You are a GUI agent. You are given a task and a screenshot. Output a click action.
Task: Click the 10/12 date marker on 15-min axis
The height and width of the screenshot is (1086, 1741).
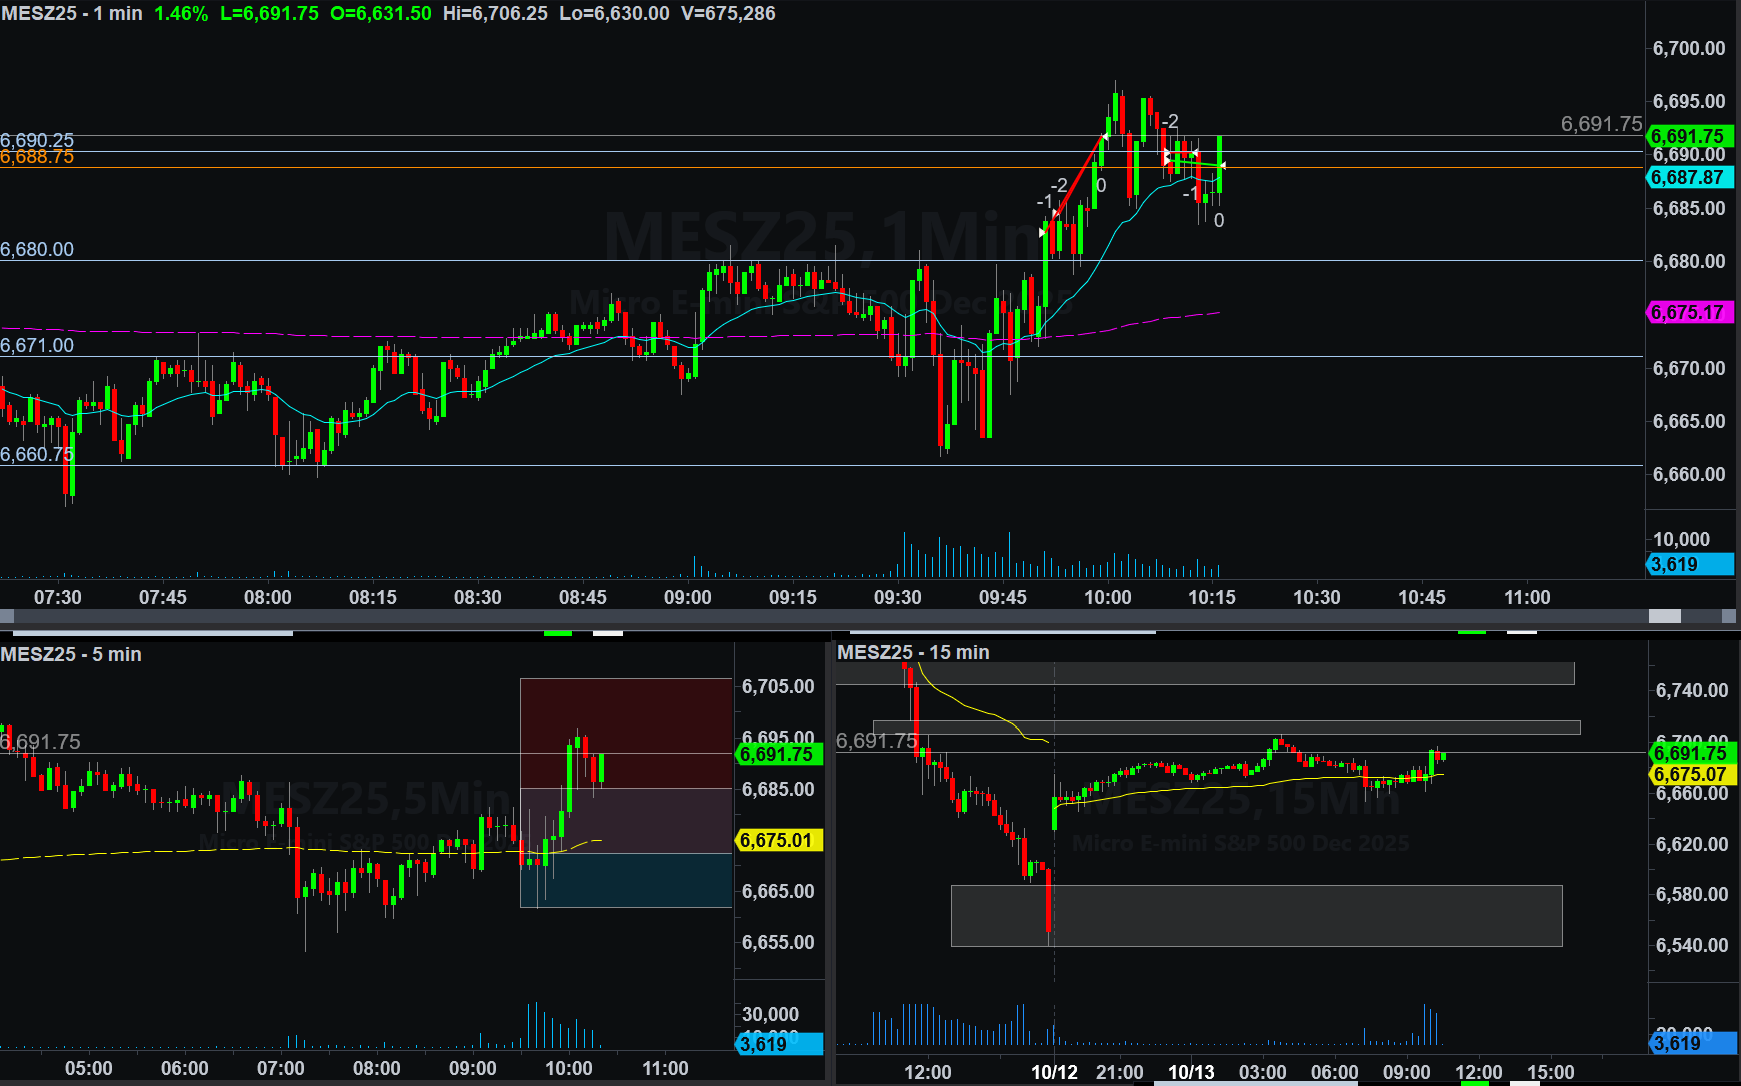point(1054,1072)
